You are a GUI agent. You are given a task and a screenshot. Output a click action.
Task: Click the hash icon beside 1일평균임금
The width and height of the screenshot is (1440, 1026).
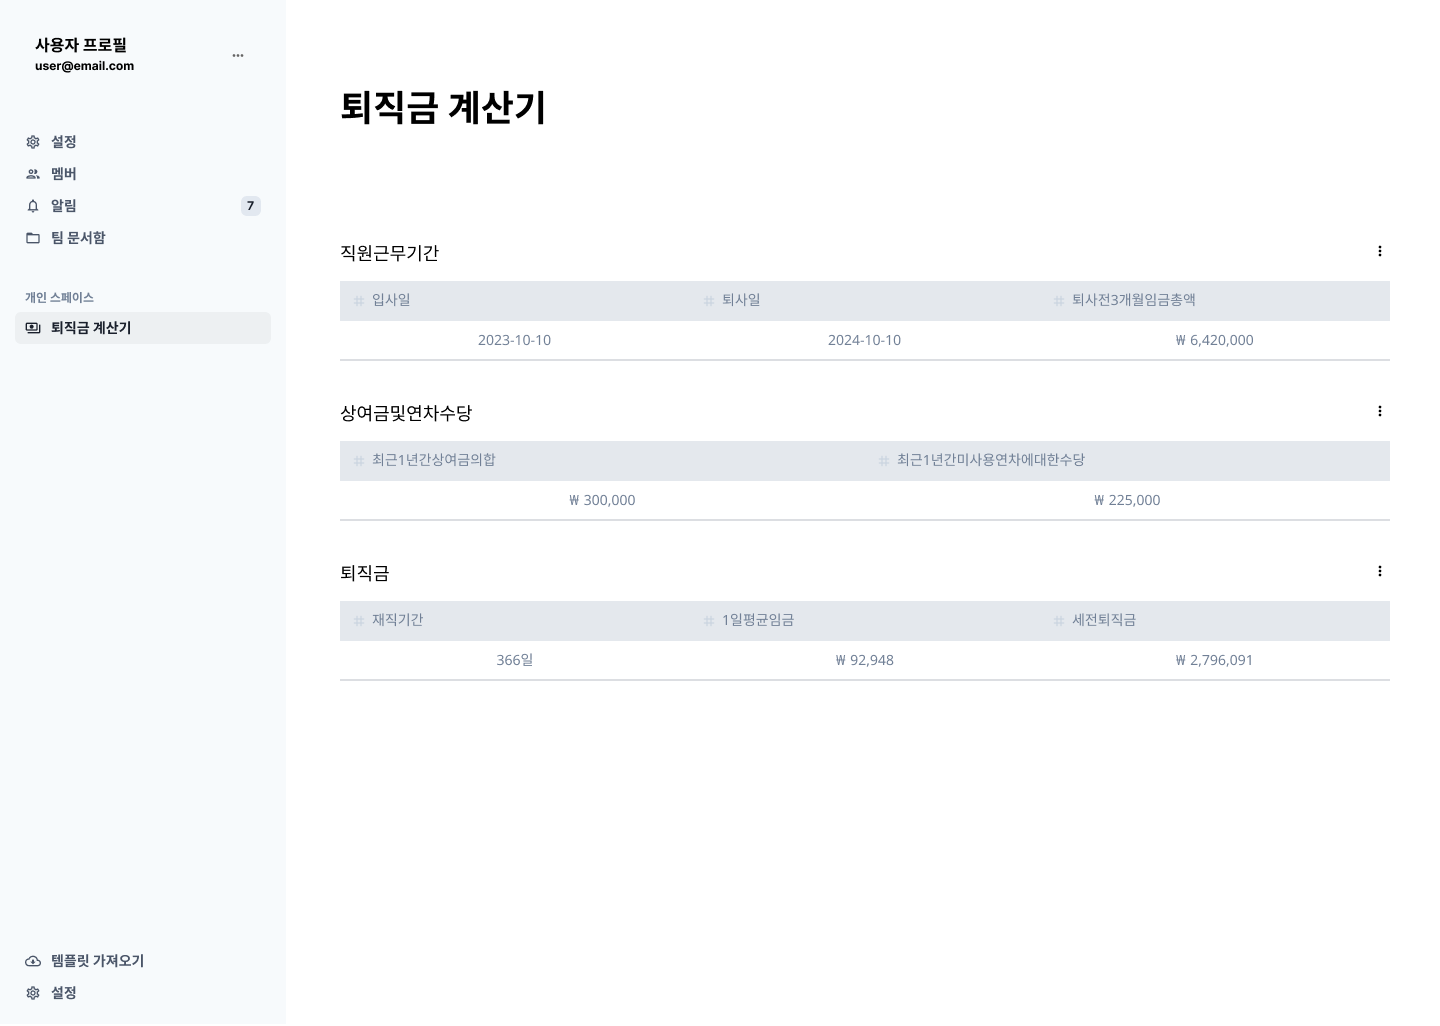[x=709, y=621]
